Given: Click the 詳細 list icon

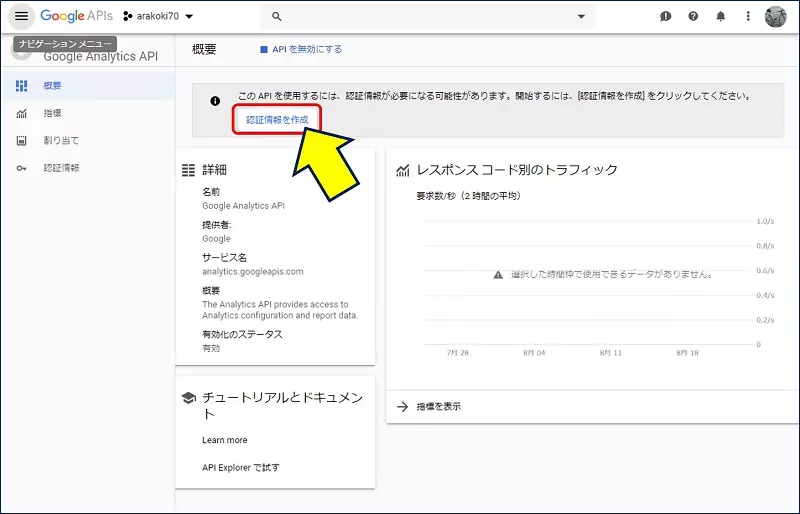Looking at the screenshot, I should click(x=188, y=170).
